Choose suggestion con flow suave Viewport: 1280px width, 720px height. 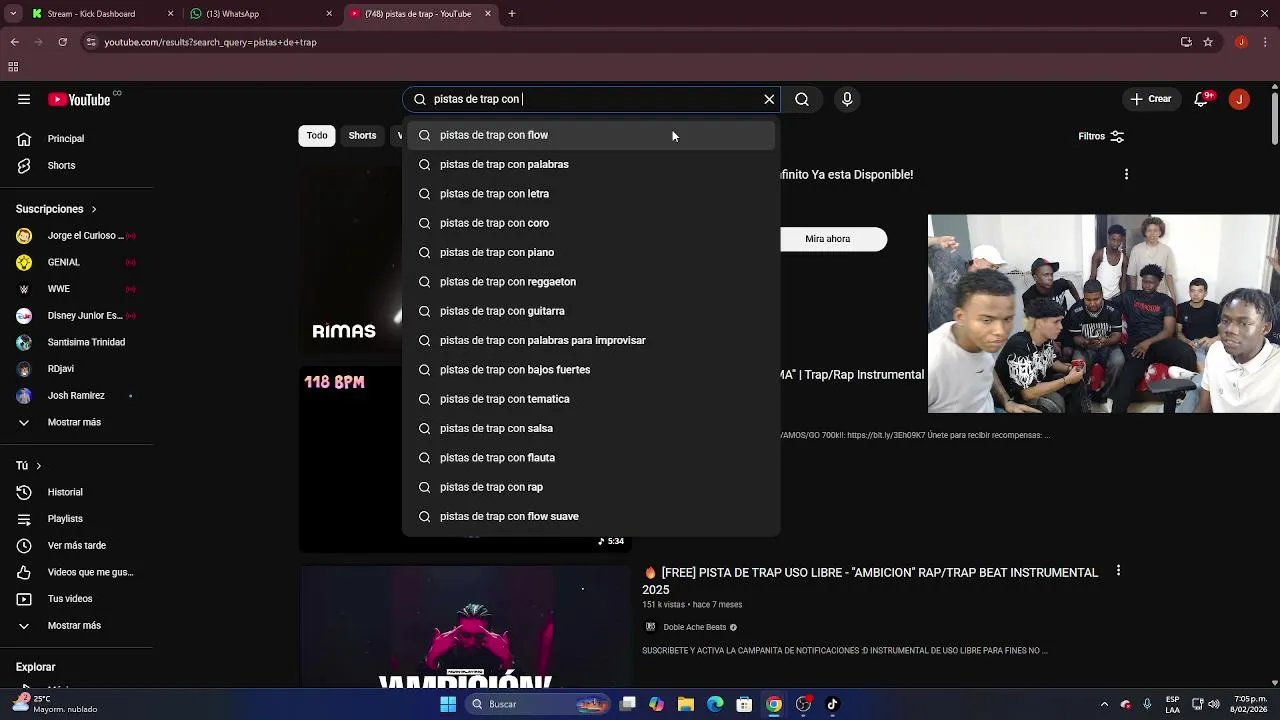point(590,516)
